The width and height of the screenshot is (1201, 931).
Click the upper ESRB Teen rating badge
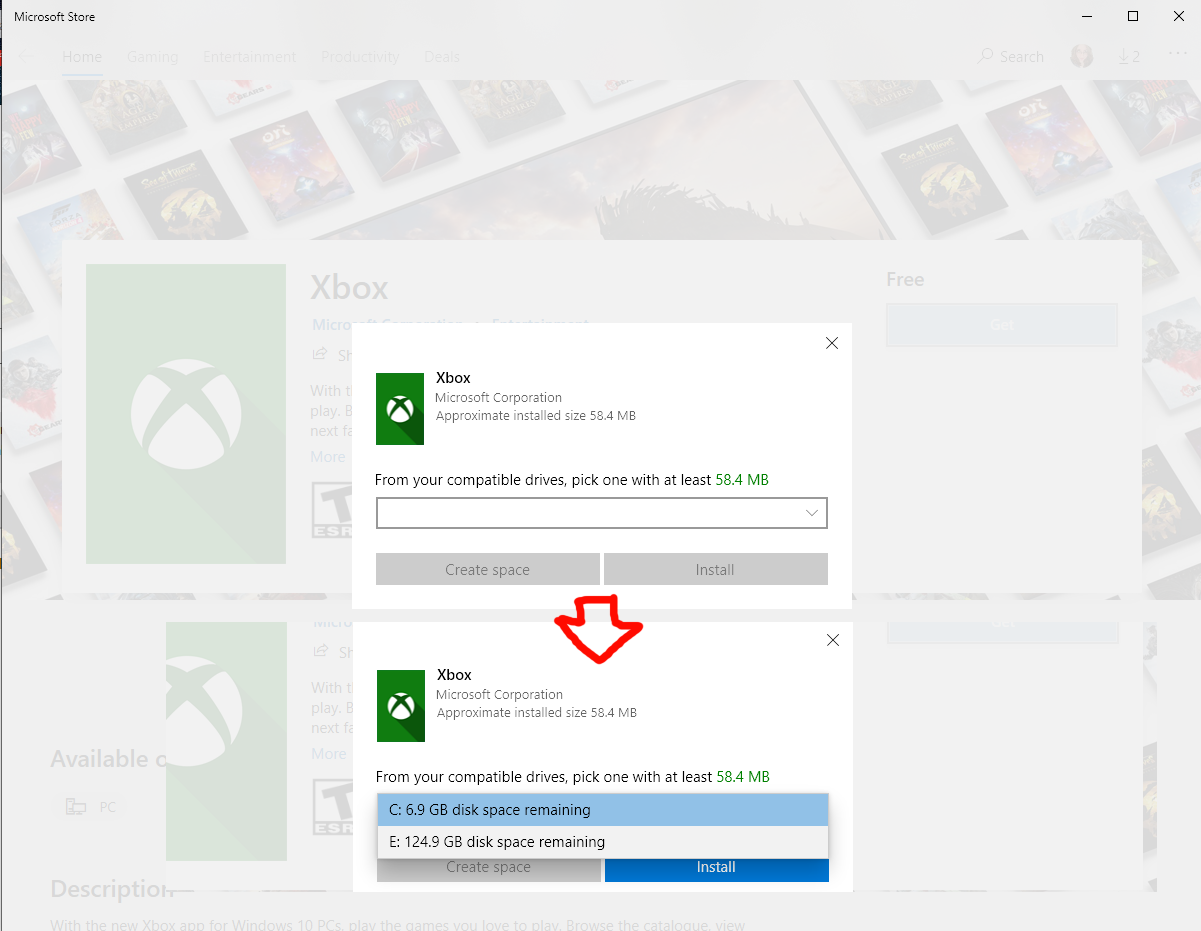tap(332, 511)
